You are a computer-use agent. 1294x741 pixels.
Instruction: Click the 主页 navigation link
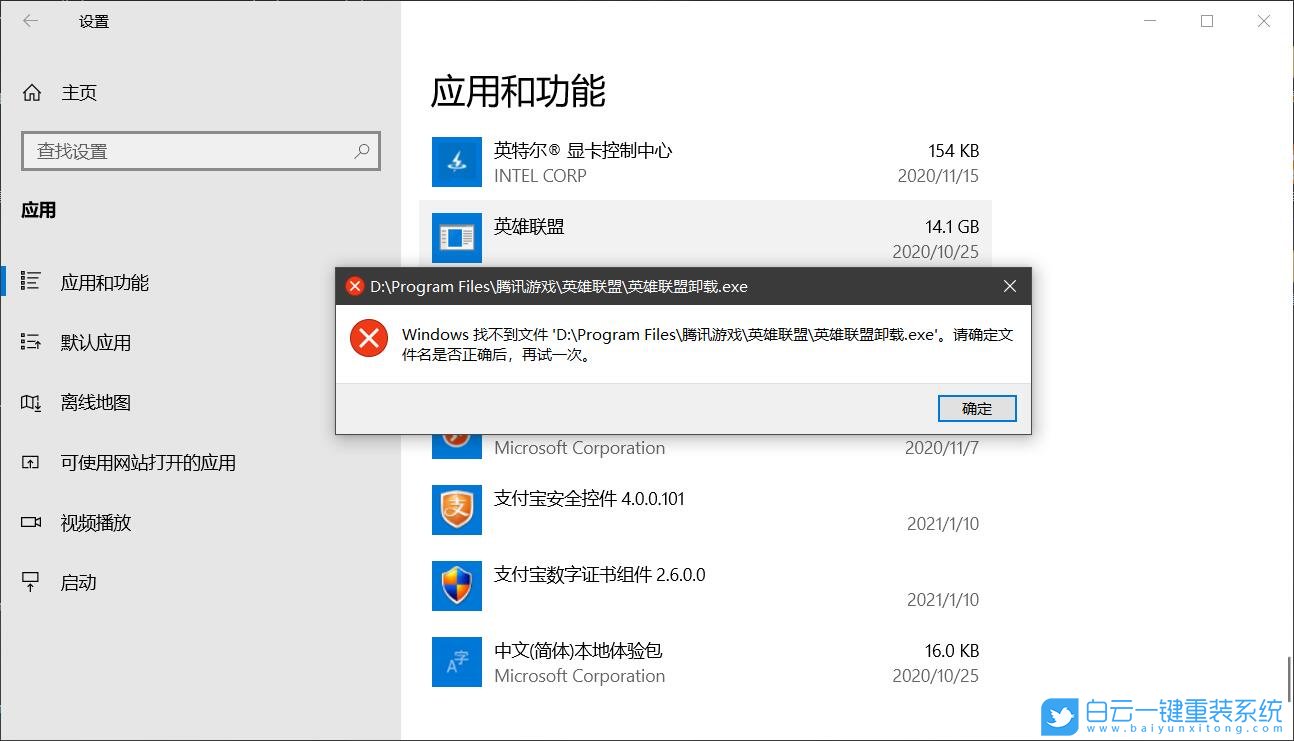click(x=79, y=92)
